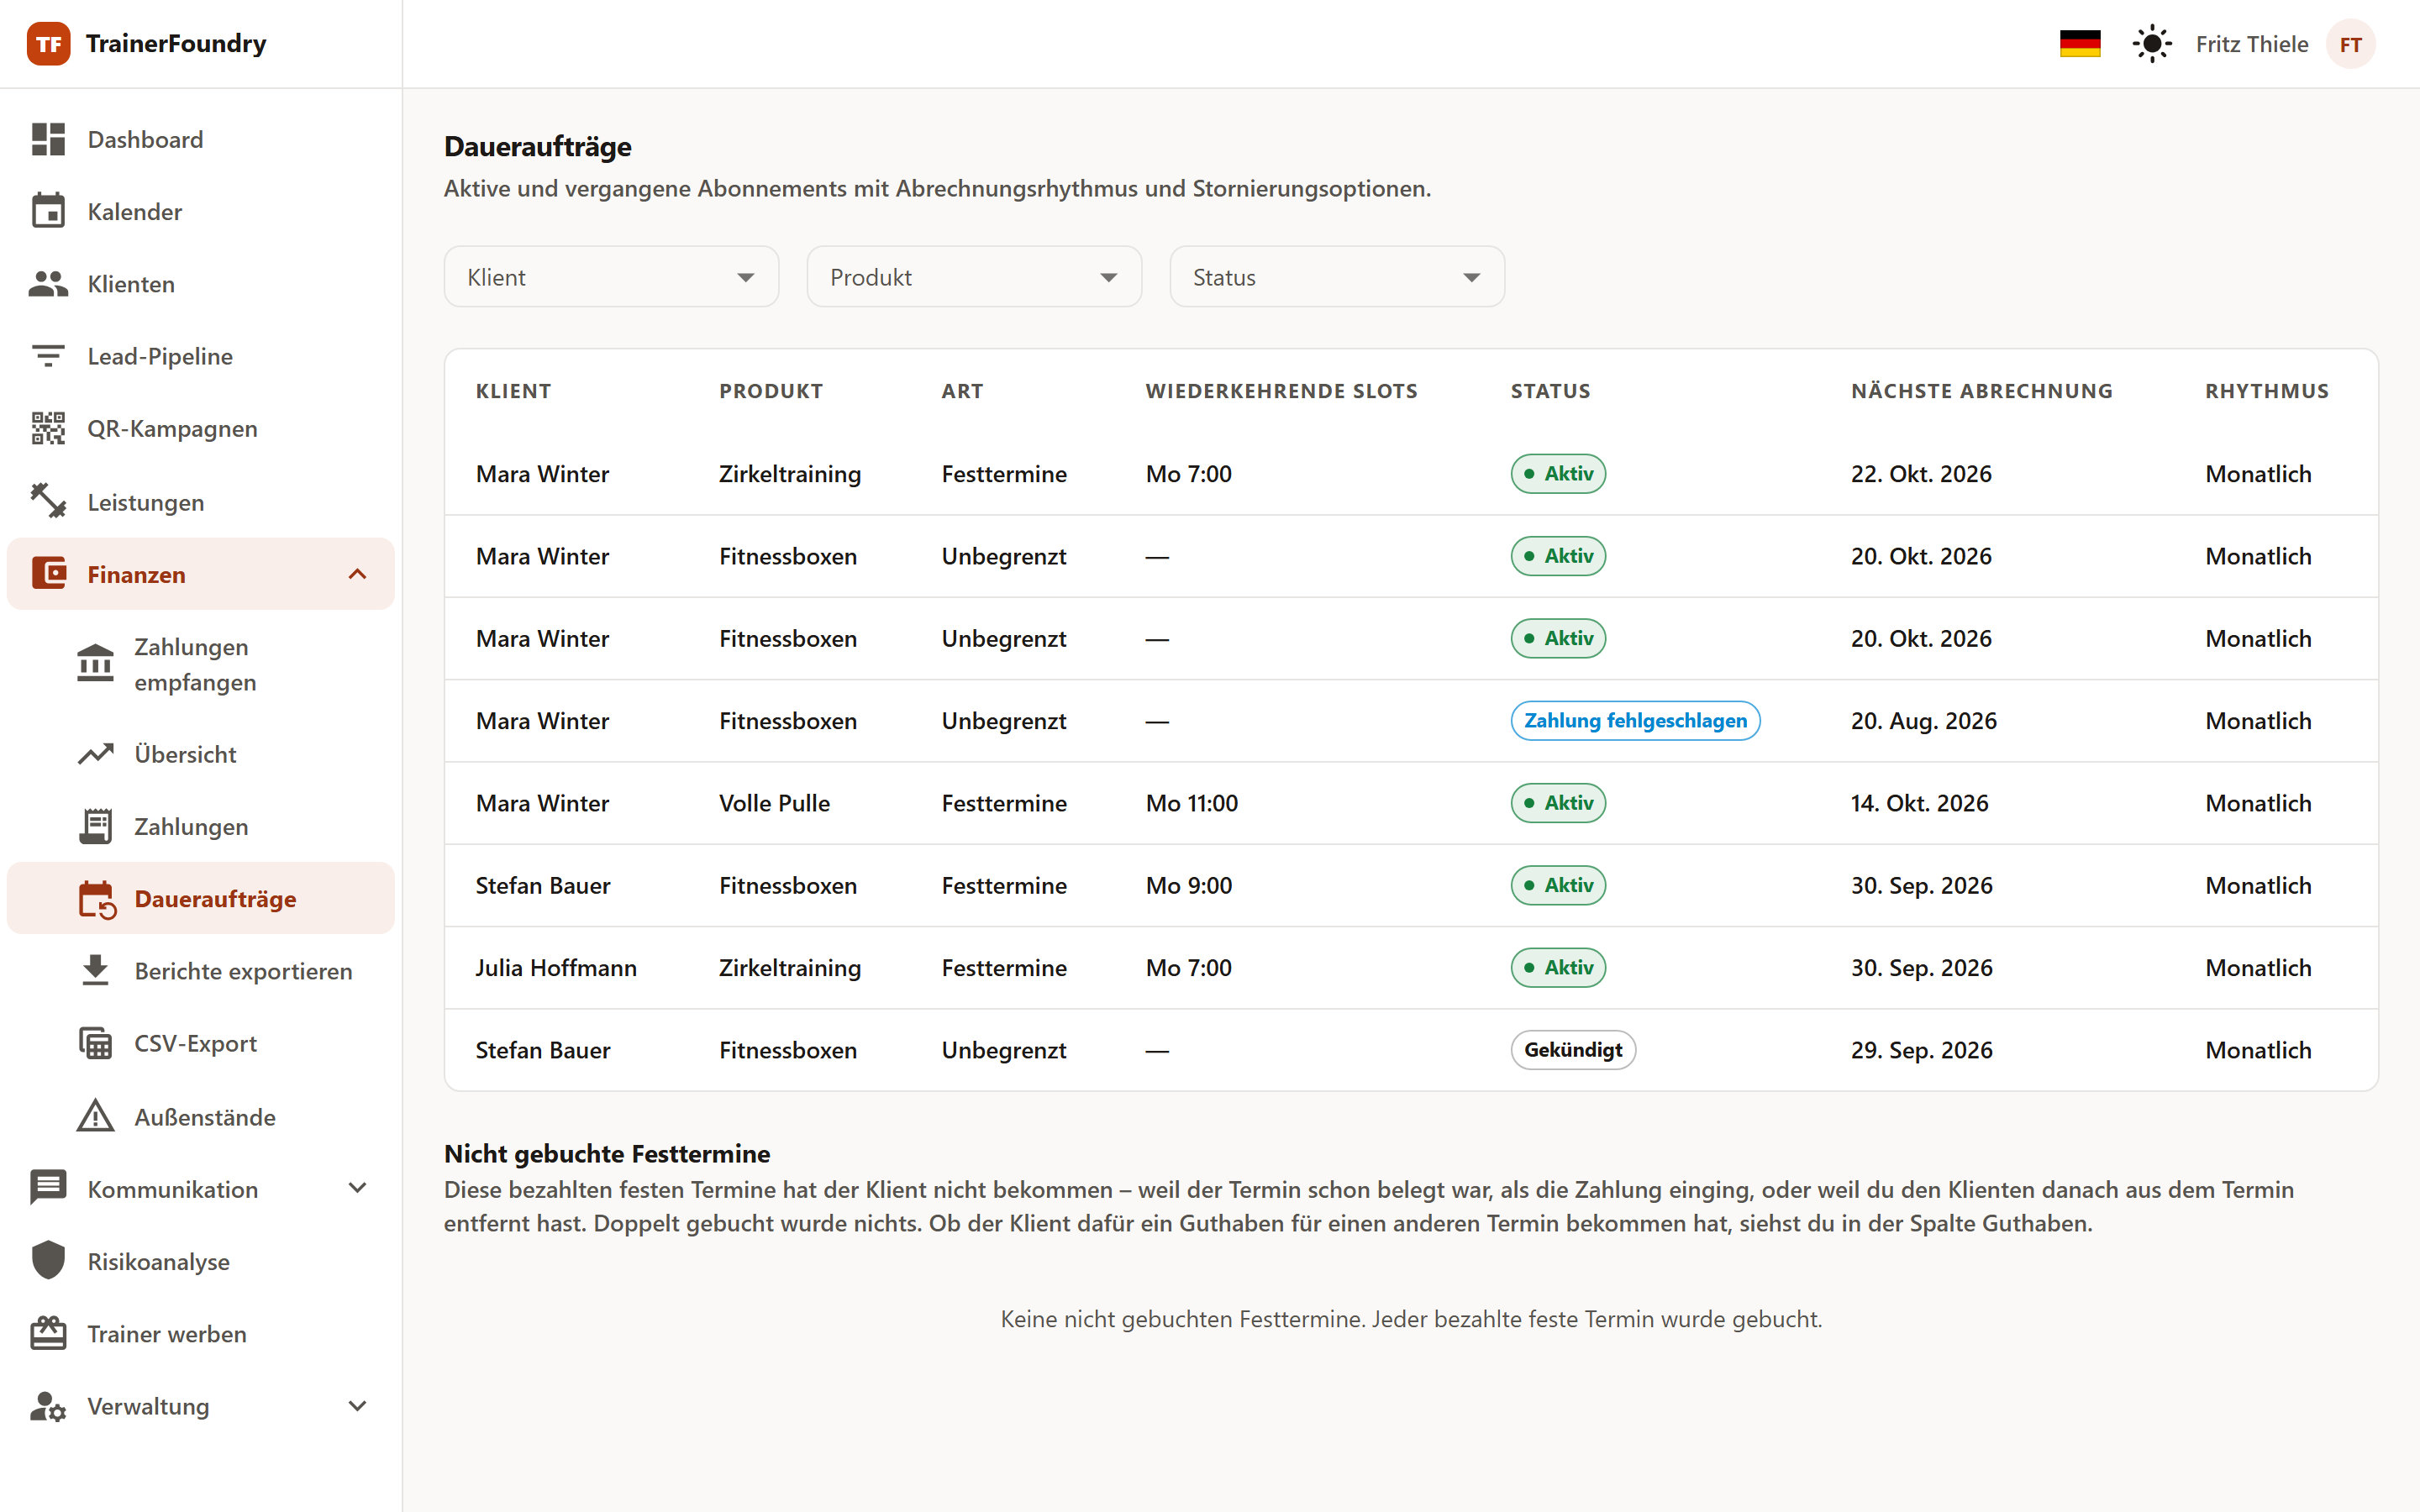Select the Daueraufträge menu item
Image resolution: width=2420 pixels, height=1512 pixels.
[x=200, y=898]
